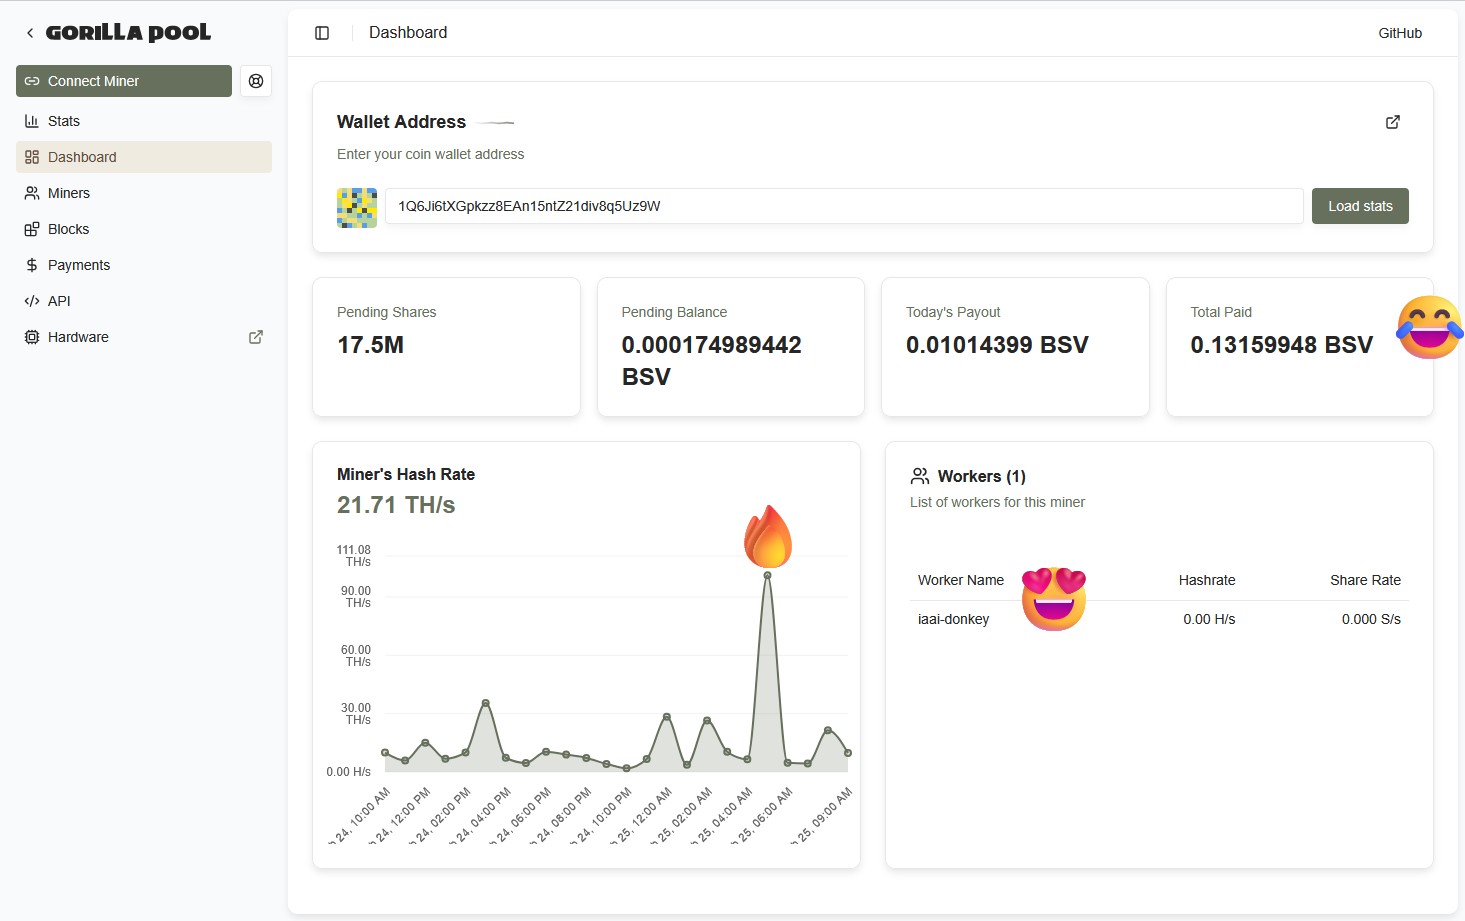
Task: Click the Worker Name column header
Action: click(x=961, y=580)
